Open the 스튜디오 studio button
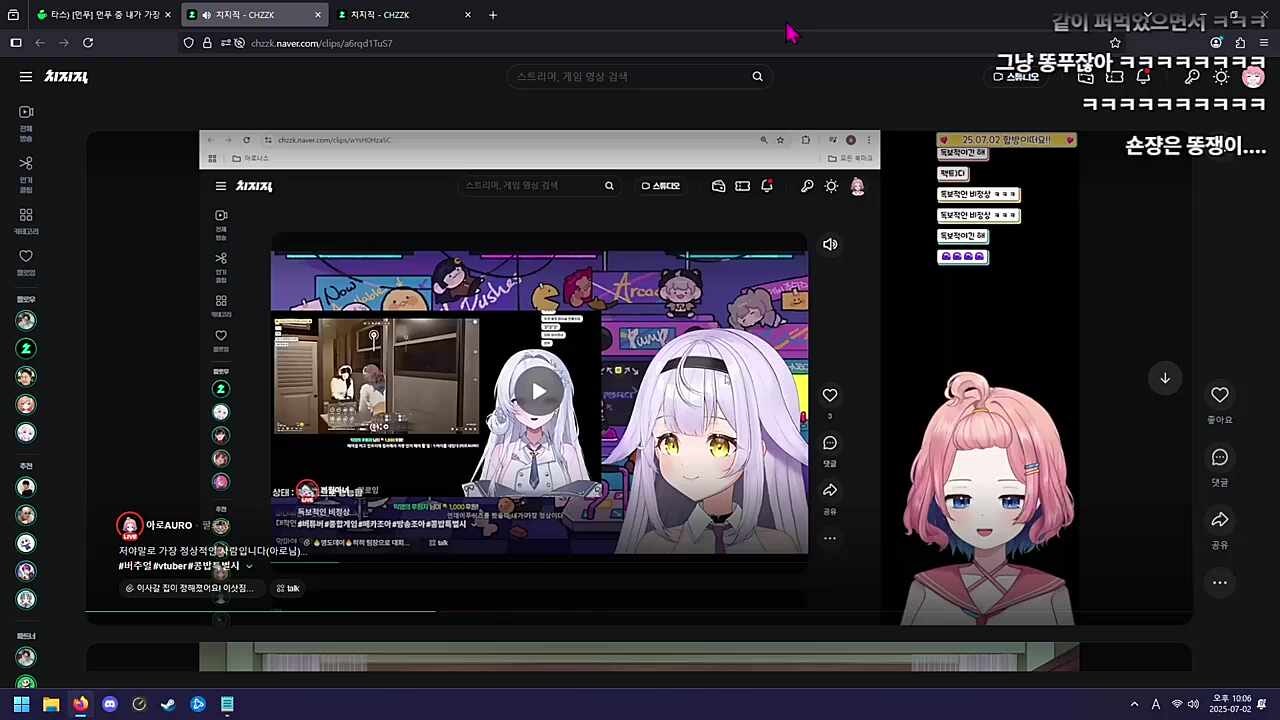Screen dimensions: 1280x720 pos(1016,77)
